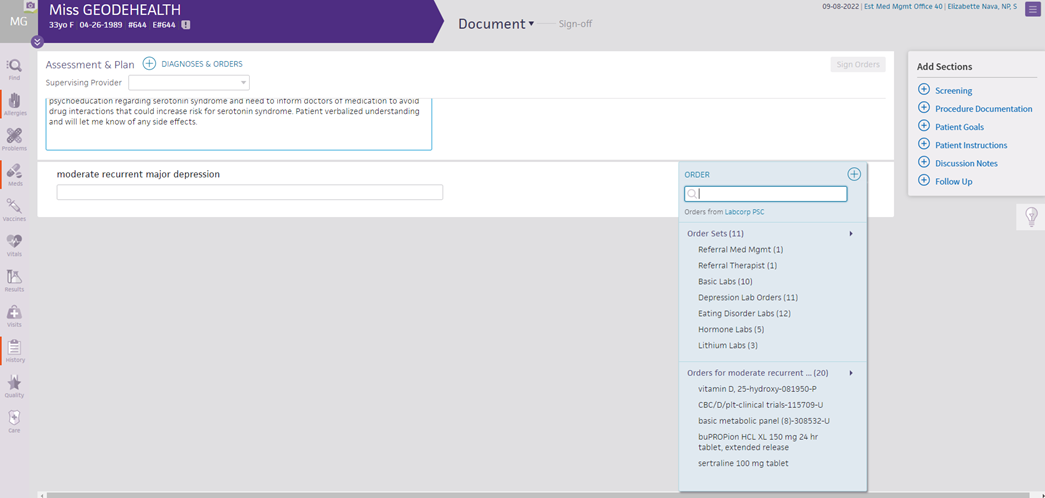Add the Screening section plus icon
This screenshot has height=498, width=1045.
point(924,89)
